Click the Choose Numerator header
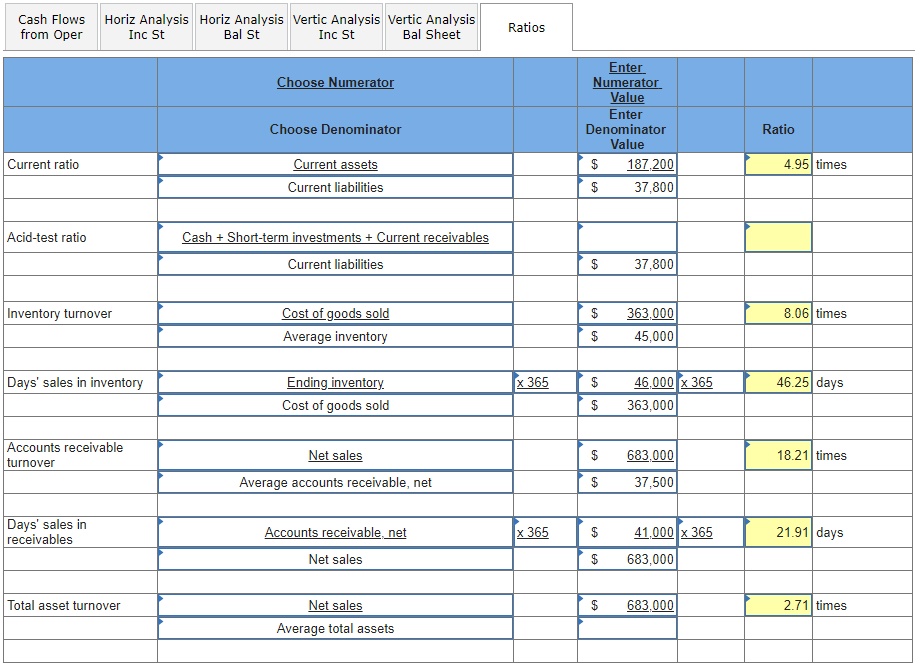Image resolution: width=915 pixels, height=663 pixels. [x=336, y=82]
